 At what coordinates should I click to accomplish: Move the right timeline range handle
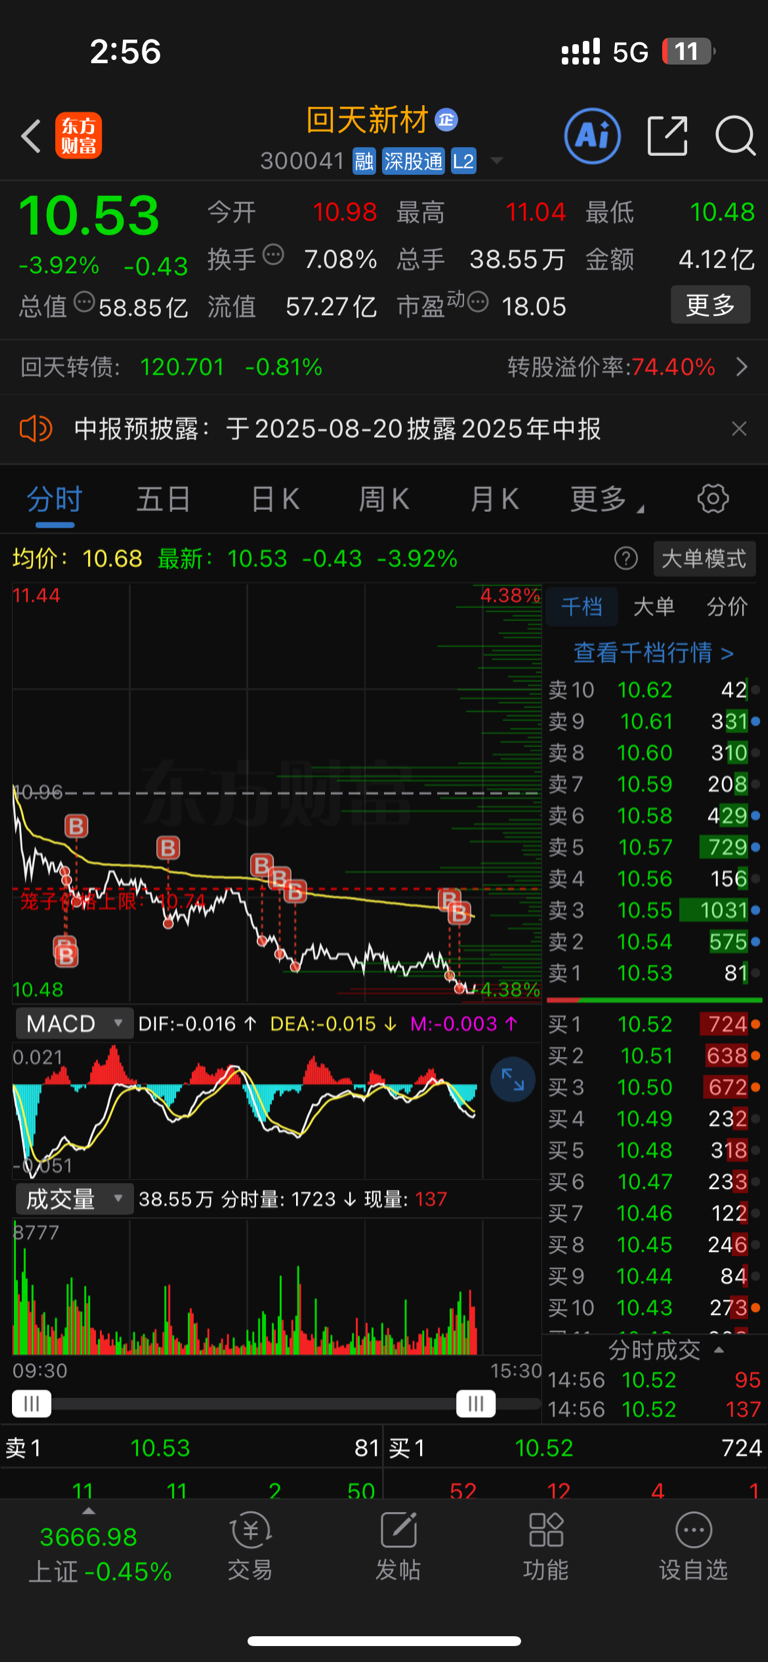tap(476, 1404)
